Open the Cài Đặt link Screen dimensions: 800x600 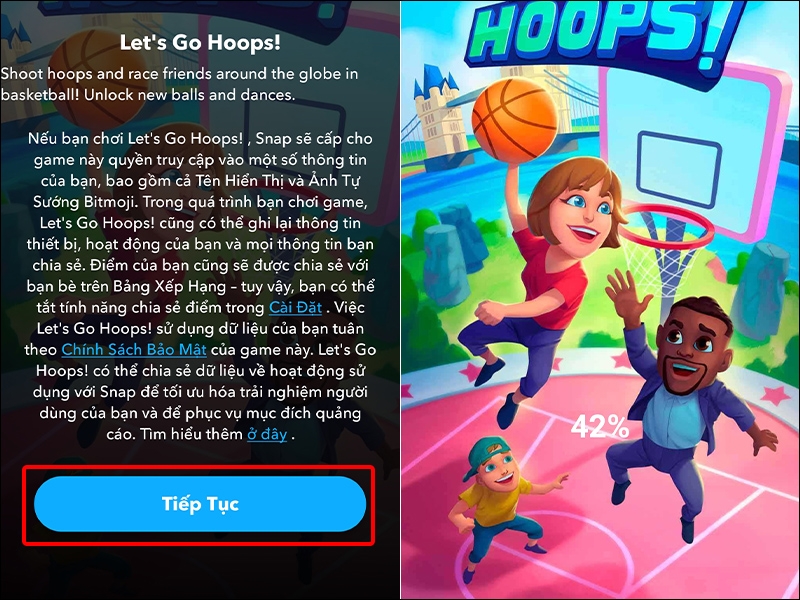point(295,308)
